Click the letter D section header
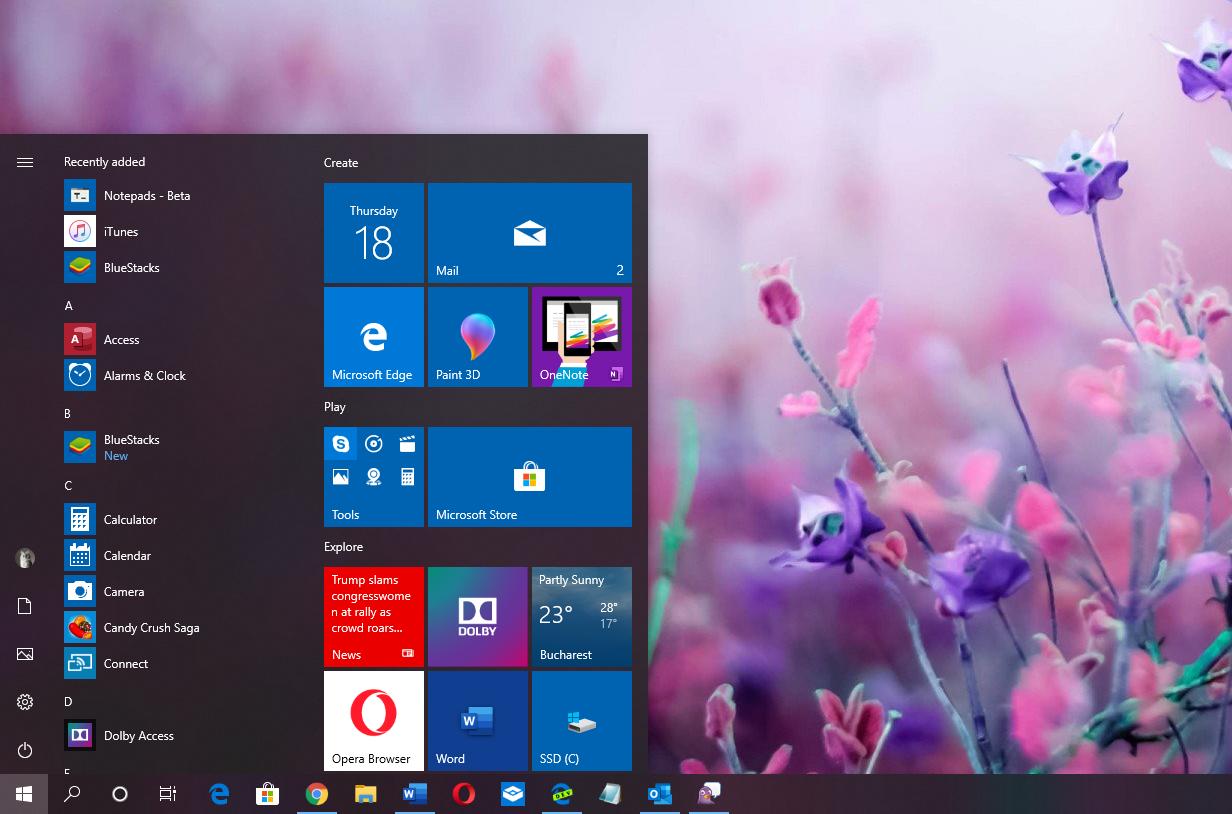 68,702
